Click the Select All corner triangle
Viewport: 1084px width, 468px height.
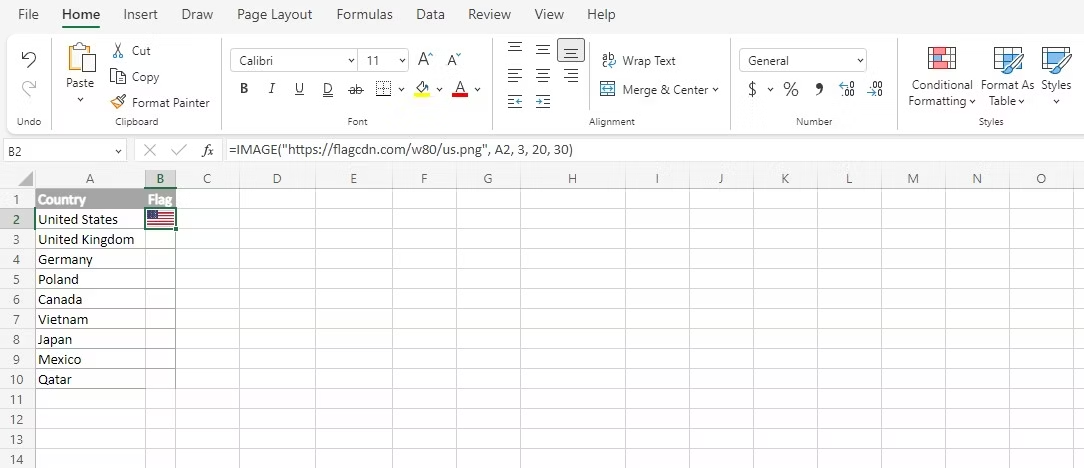point(25,179)
